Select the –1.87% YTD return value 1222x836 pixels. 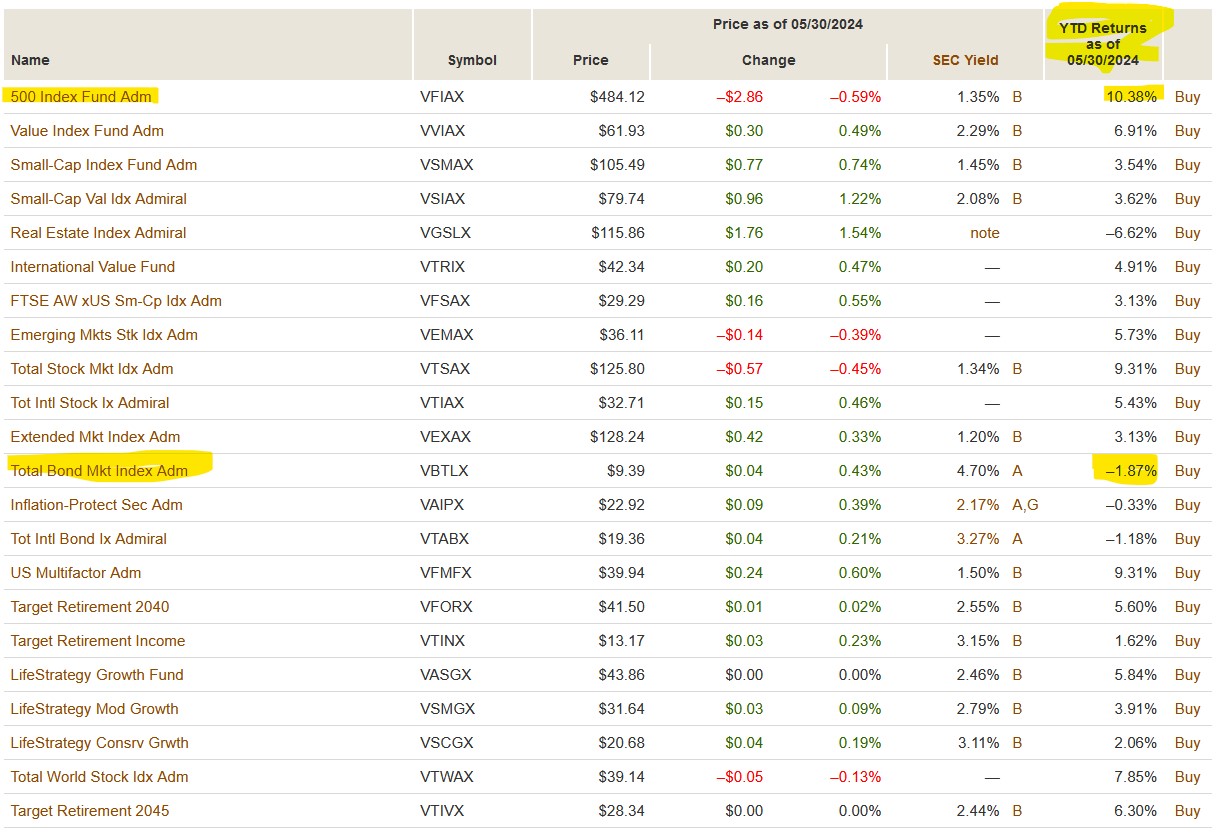[1131, 471]
